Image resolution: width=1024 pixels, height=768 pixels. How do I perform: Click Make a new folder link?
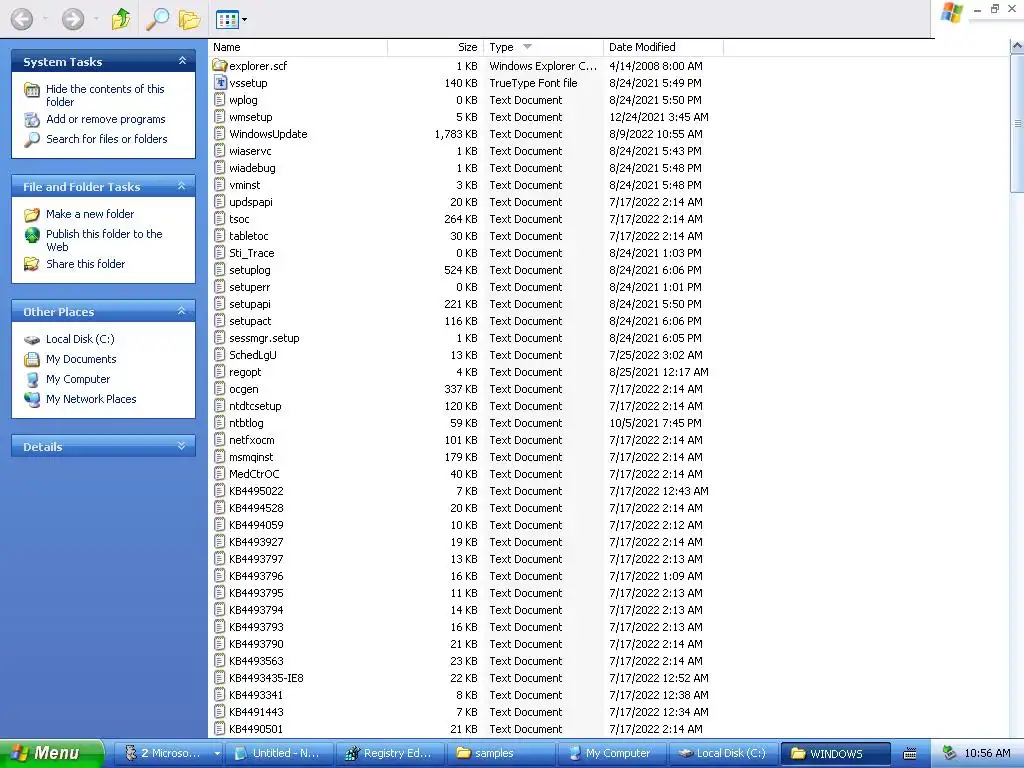(x=90, y=214)
